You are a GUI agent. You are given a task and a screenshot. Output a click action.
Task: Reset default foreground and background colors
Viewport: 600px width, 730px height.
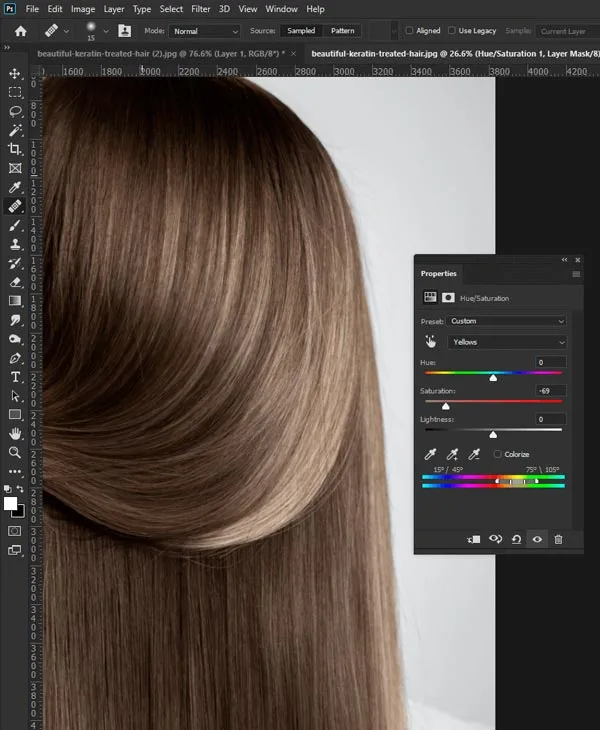(x=7, y=489)
